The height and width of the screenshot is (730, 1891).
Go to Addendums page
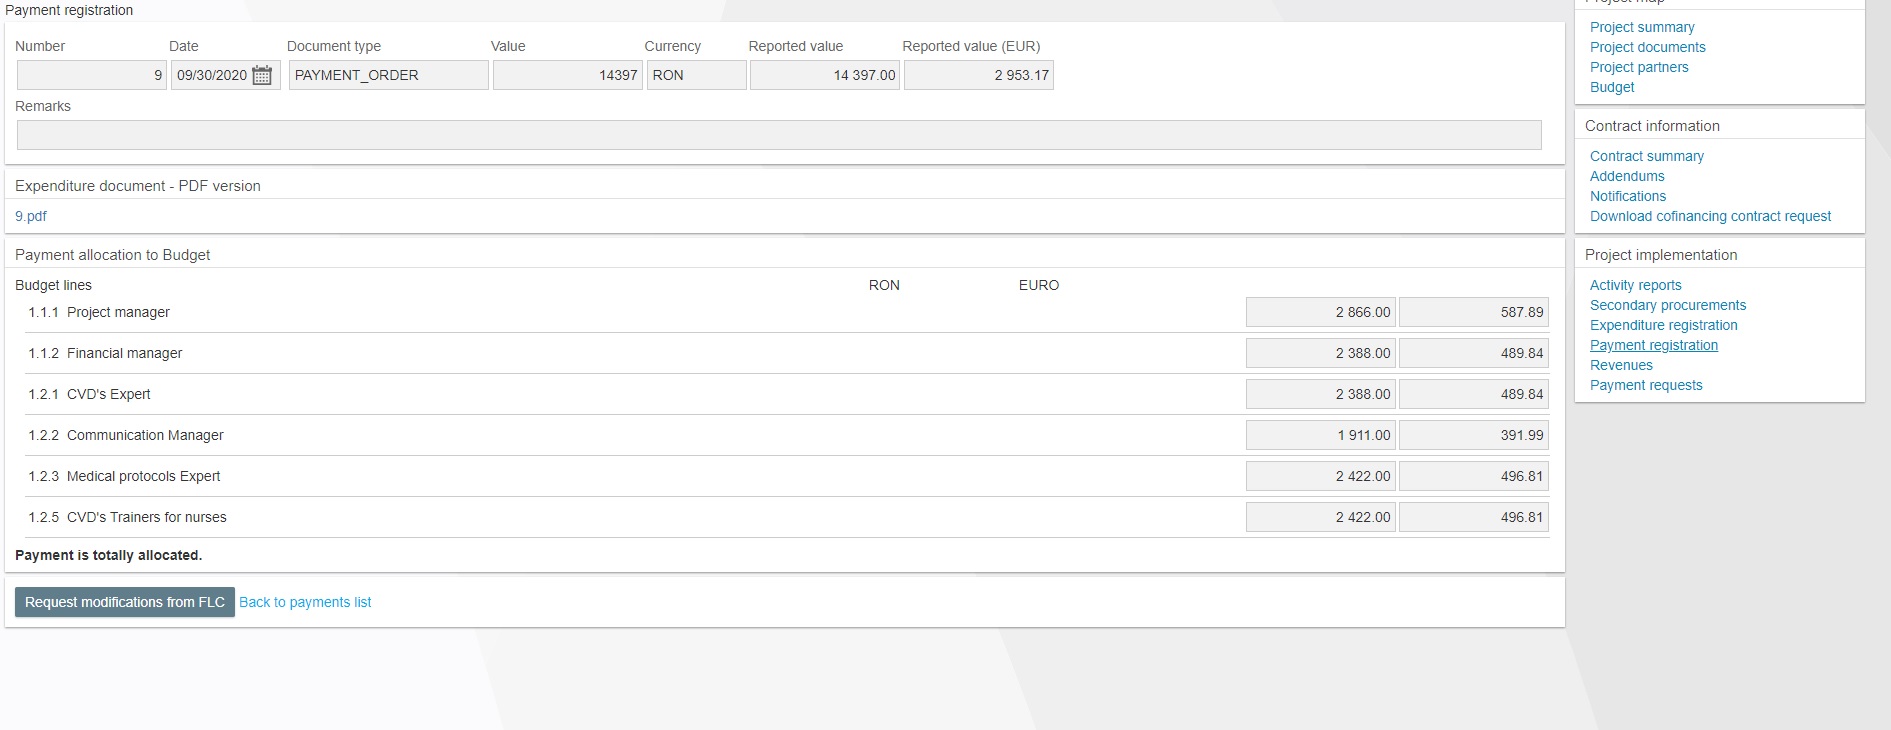coord(1627,176)
